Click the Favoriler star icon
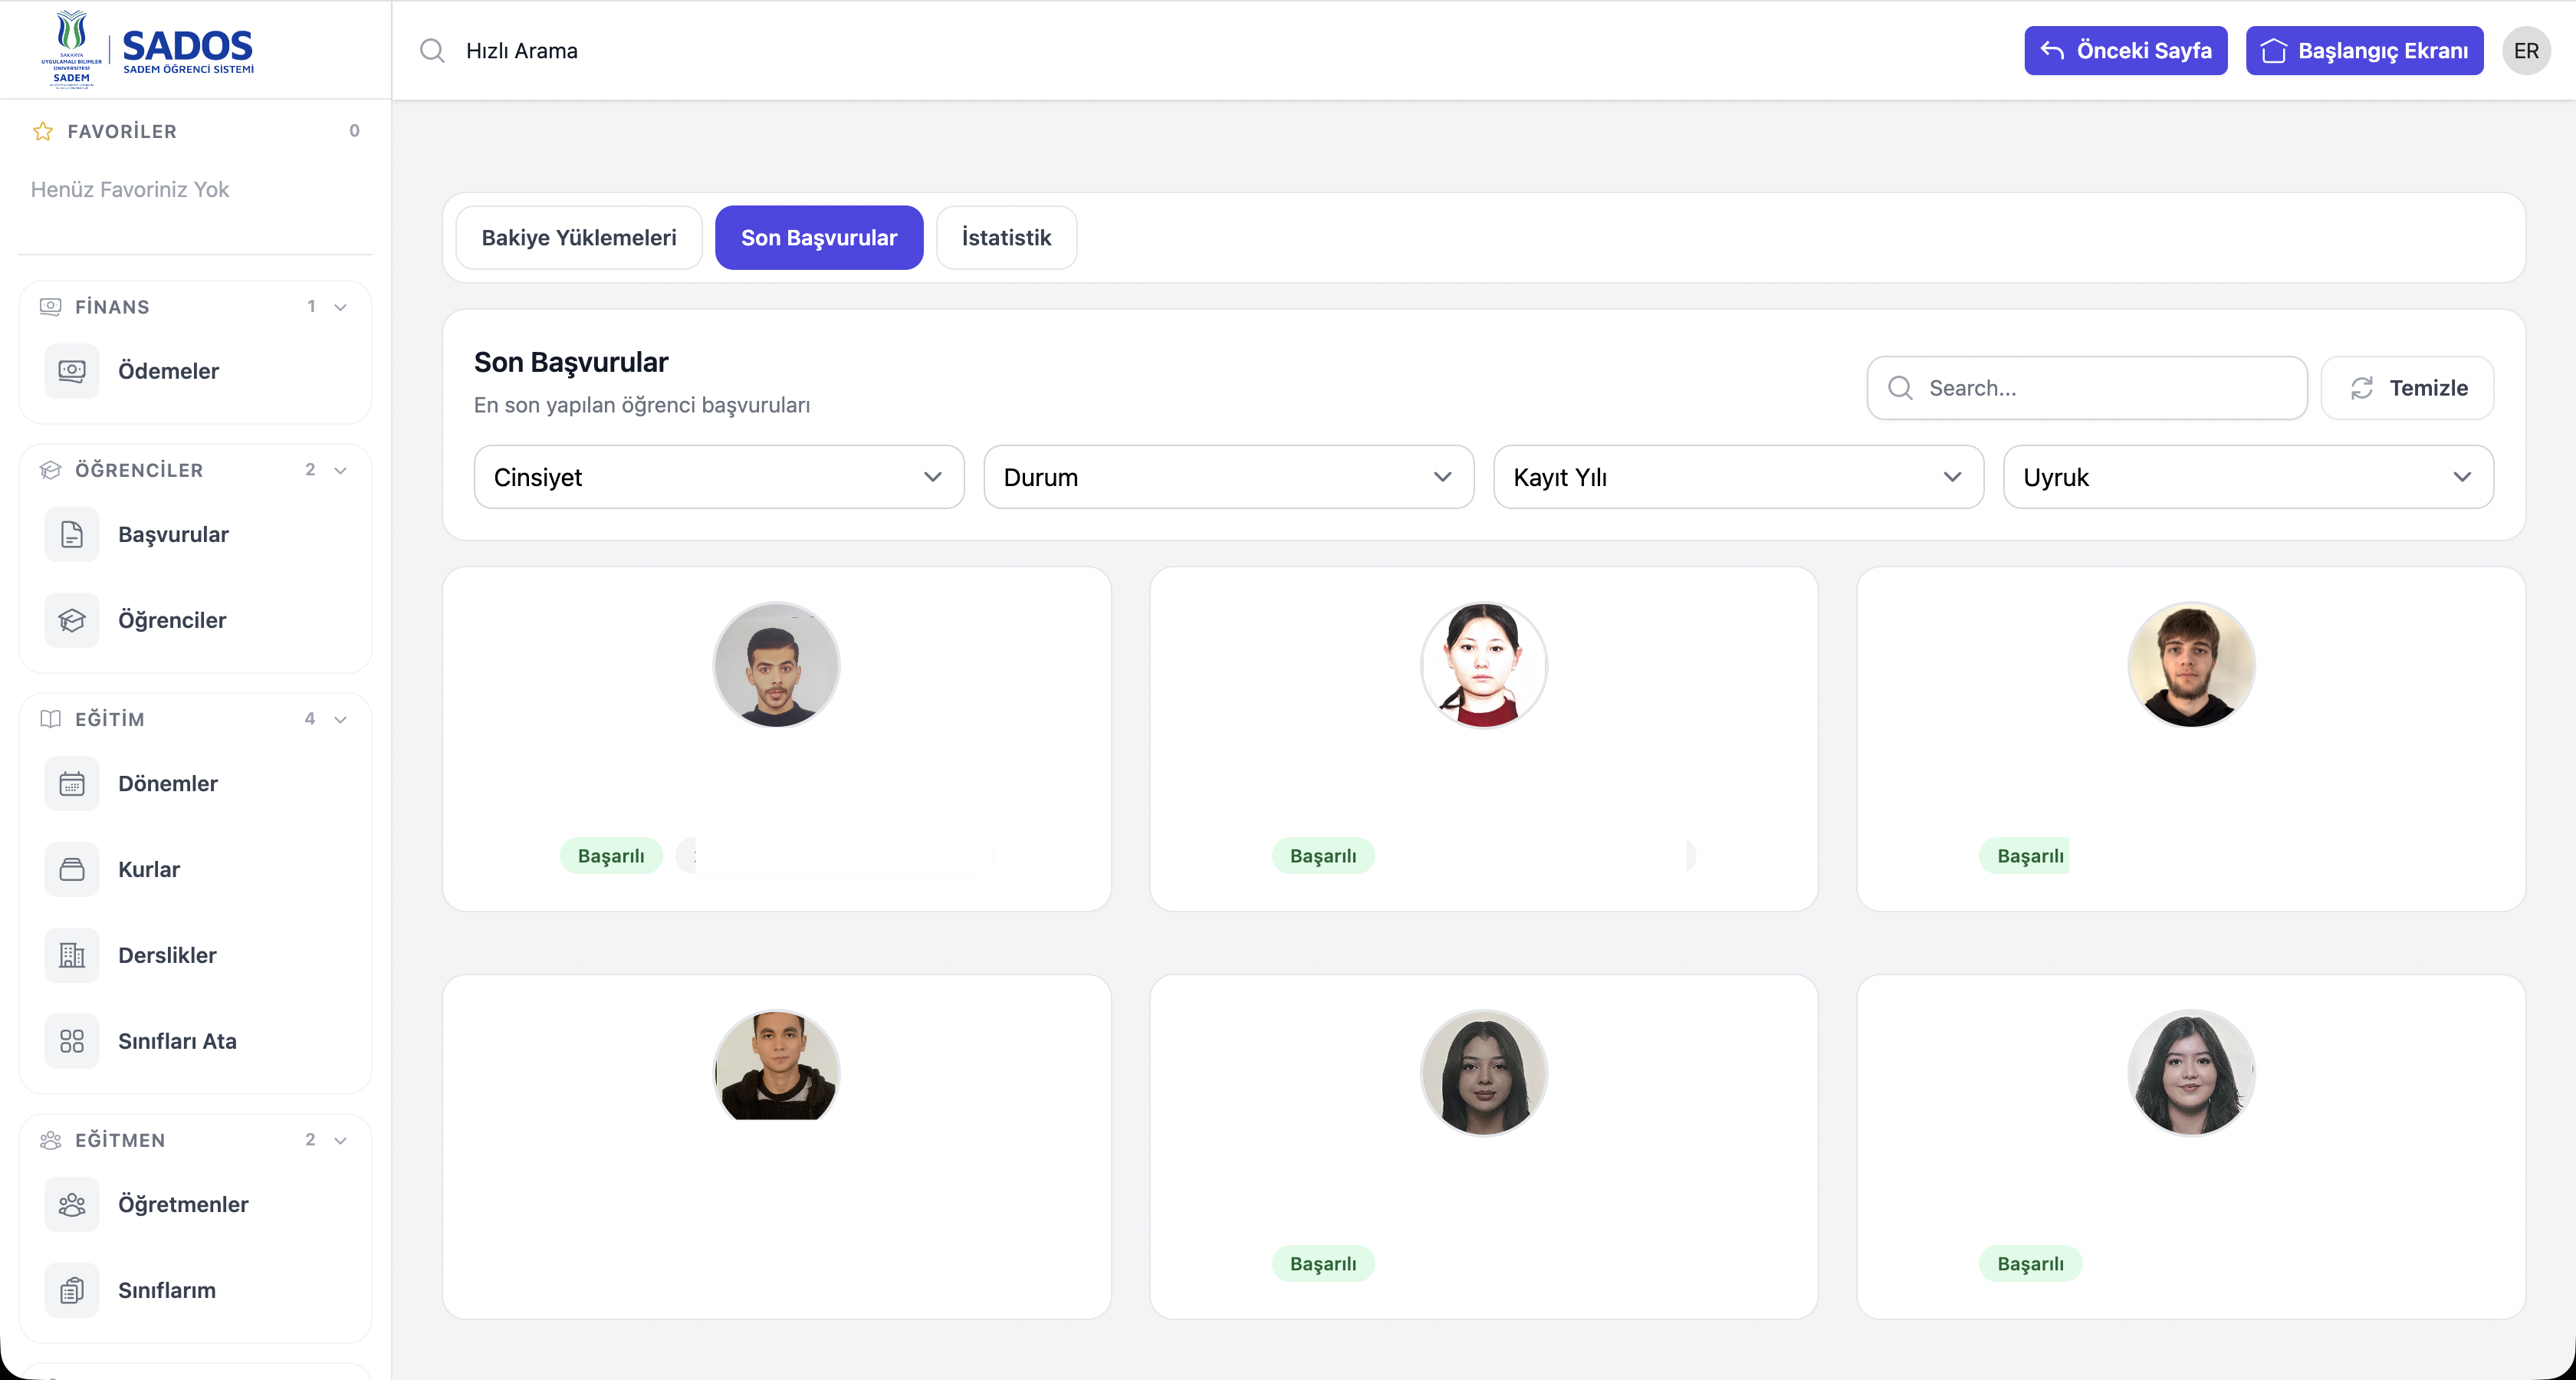This screenshot has height=1380, width=2576. 43,131
